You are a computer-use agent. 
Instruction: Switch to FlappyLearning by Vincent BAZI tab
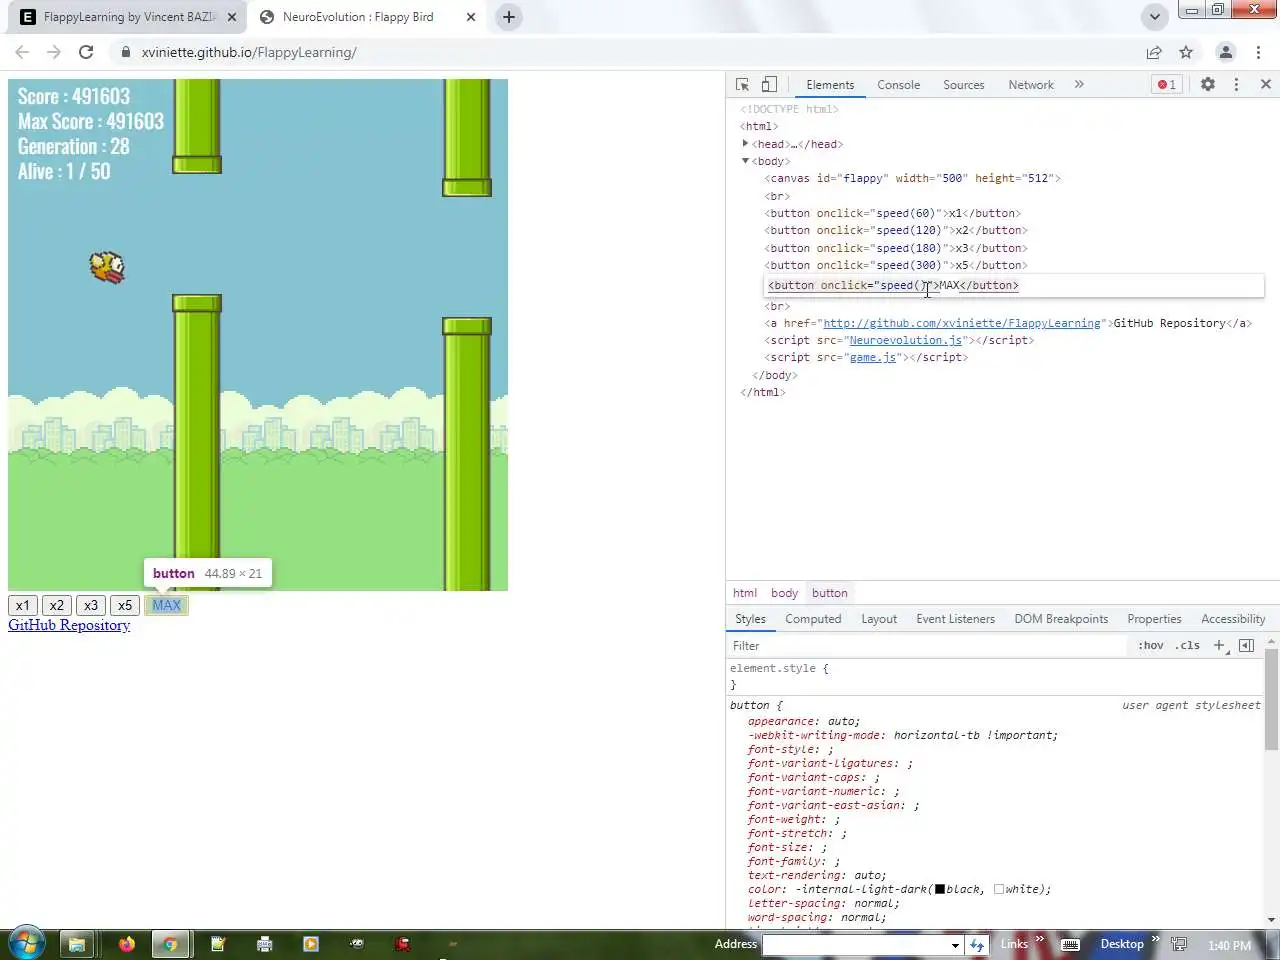(130, 17)
